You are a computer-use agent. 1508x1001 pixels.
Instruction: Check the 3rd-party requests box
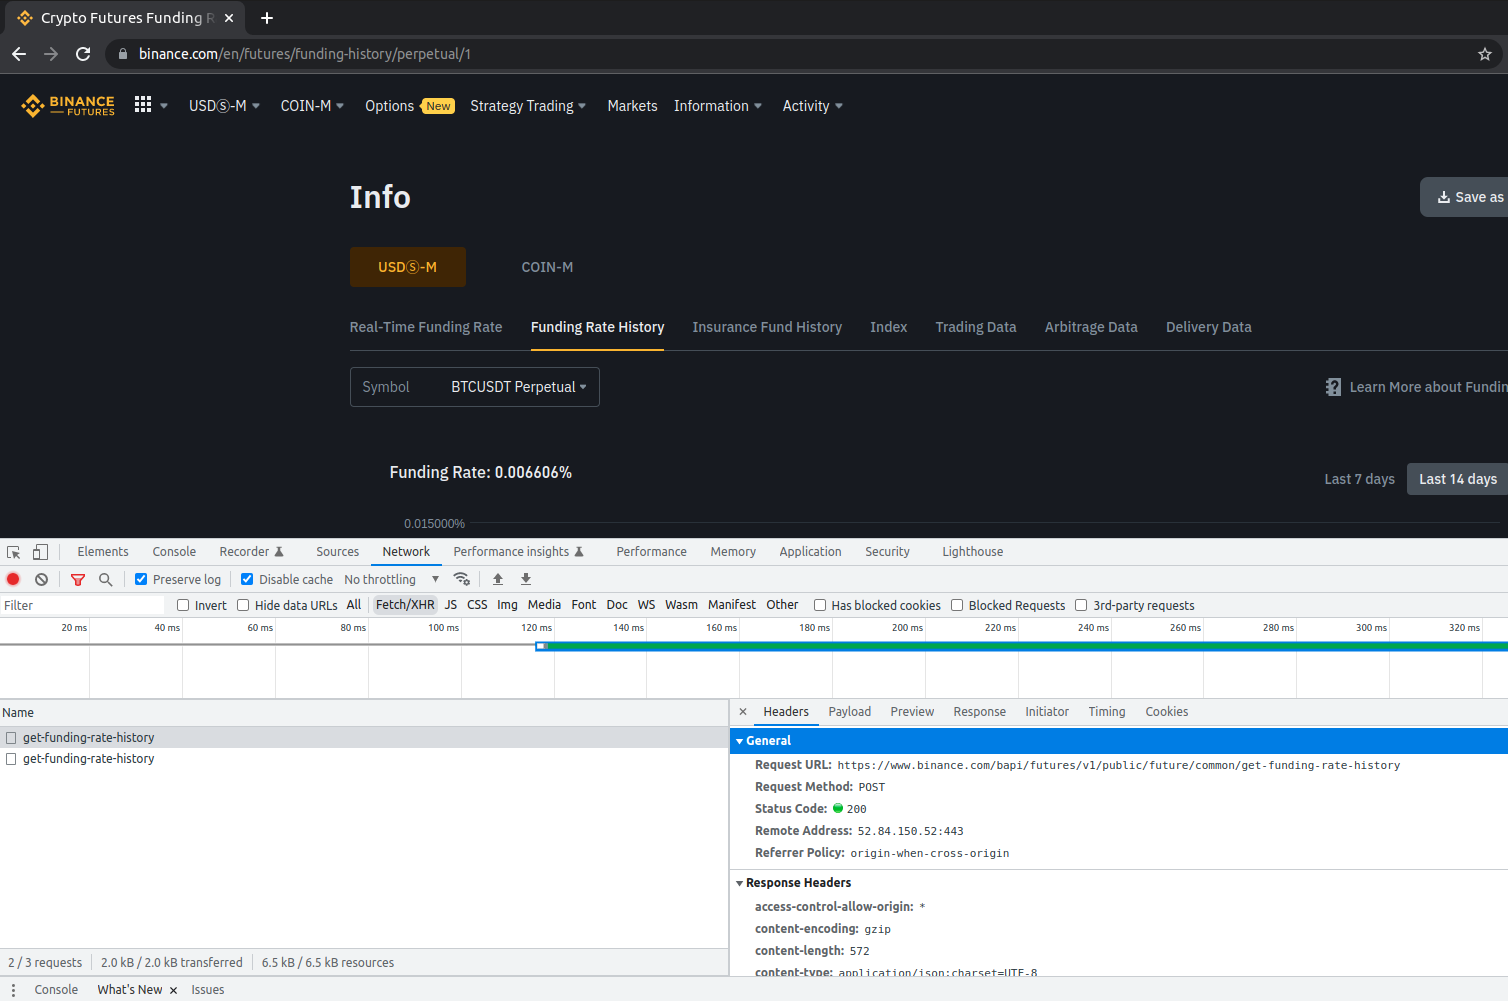[x=1081, y=605]
